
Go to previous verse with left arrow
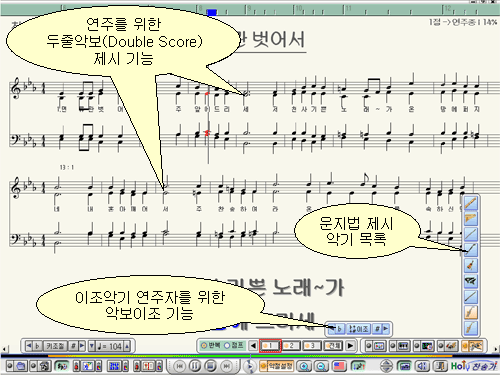[253, 346]
